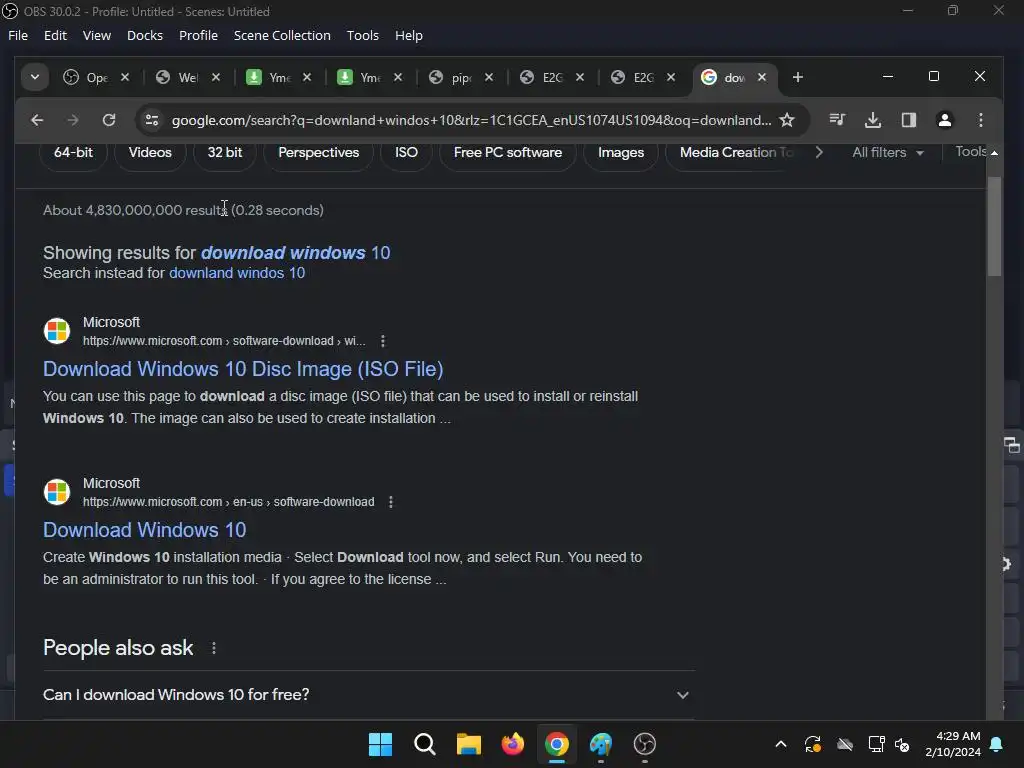Screen dimensions: 1024x768
Task: Close the 'pip' tab
Action: pyautogui.click(x=488, y=78)
